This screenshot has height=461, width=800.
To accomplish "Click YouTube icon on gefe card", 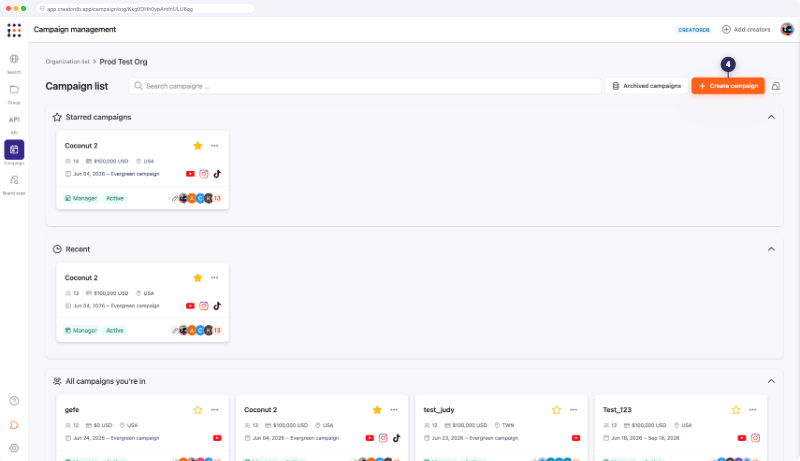I will pyautogui.click(x=217, y=438).
